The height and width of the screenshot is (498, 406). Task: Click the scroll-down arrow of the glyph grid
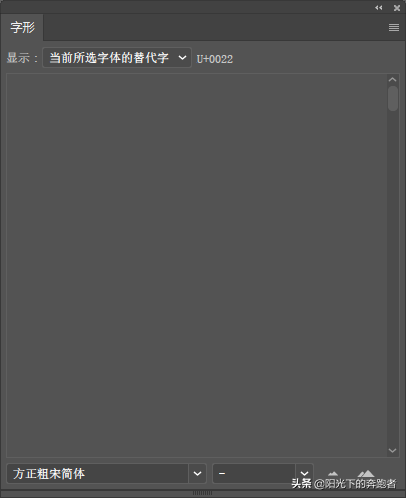[x=392, y=450]
